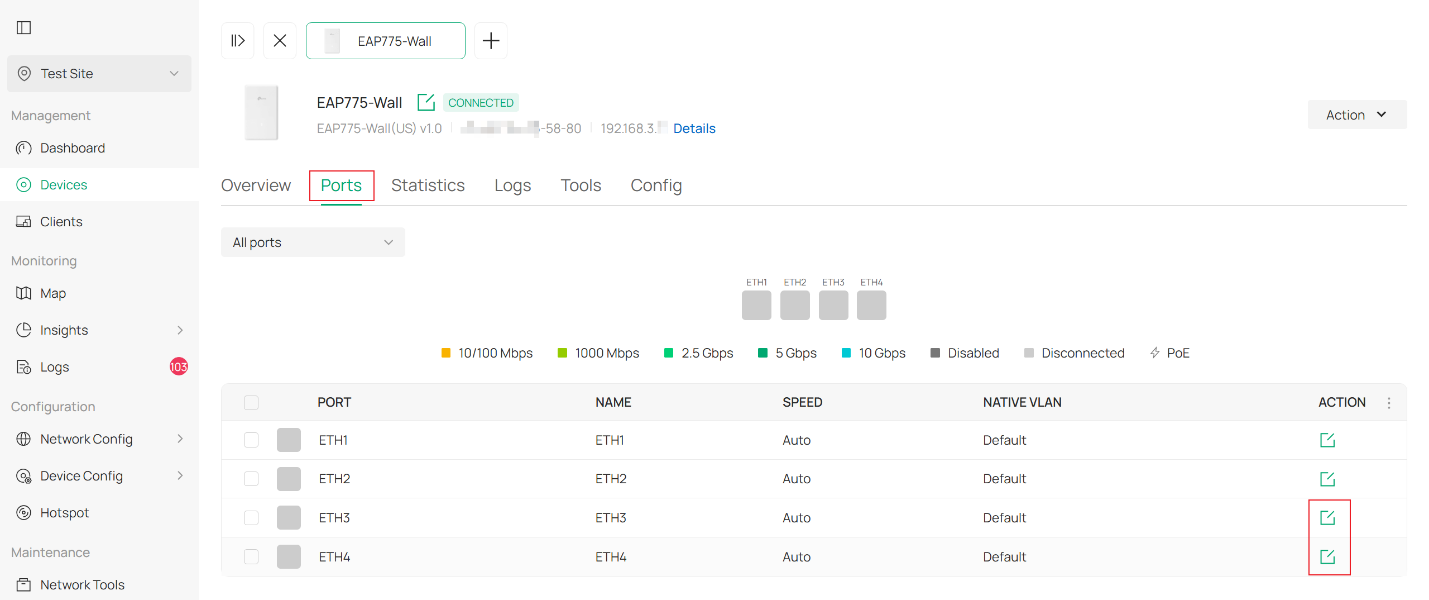The image size is (1429, 600).
Task: Tick the ETH4 row checkbox
Action: (251, 557)
